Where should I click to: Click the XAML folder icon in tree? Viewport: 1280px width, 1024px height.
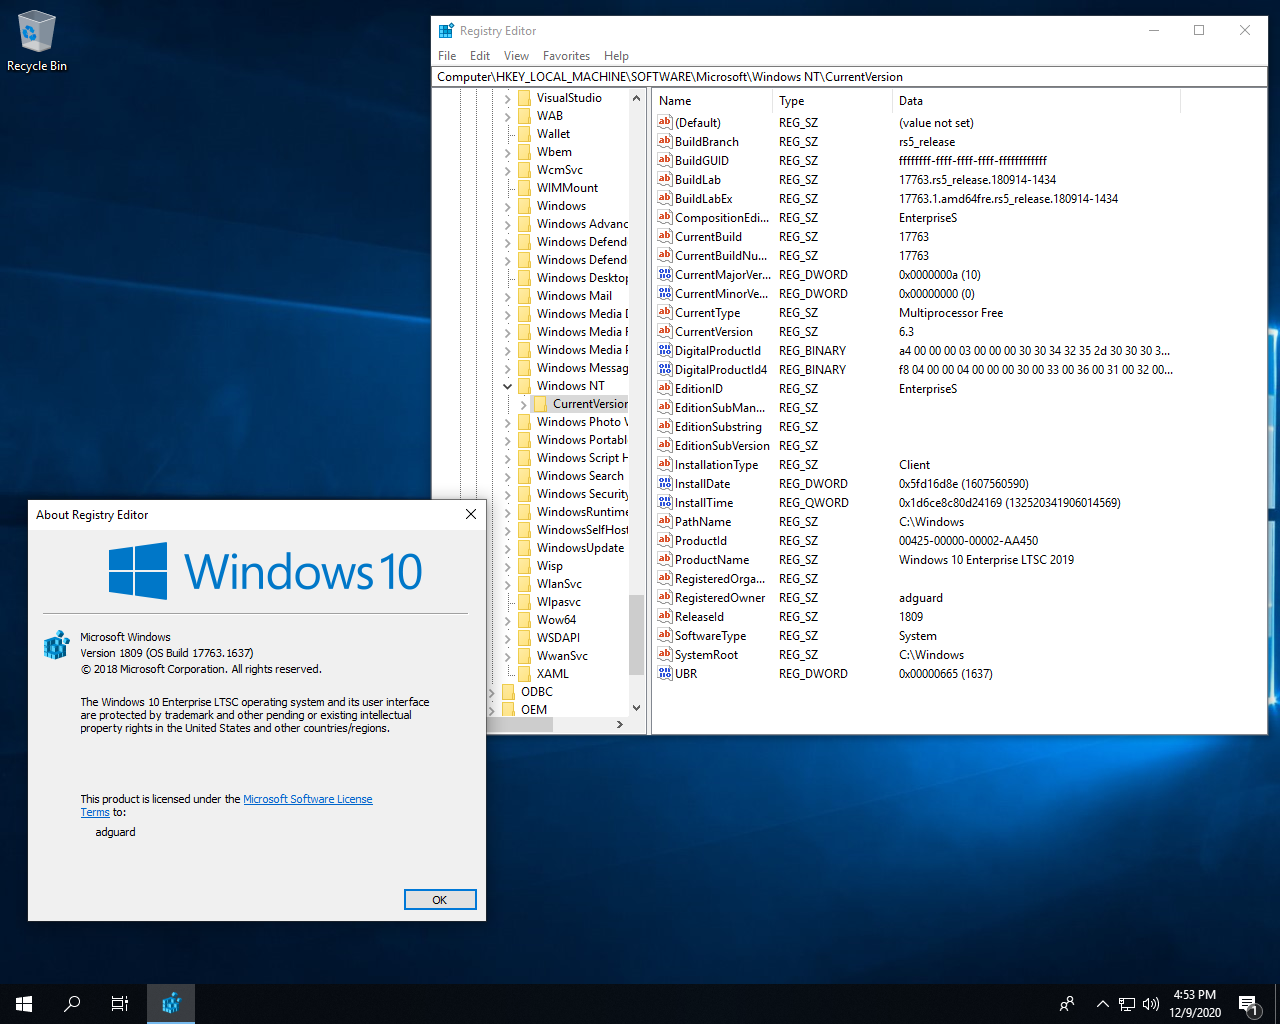(x=524, y=674)
